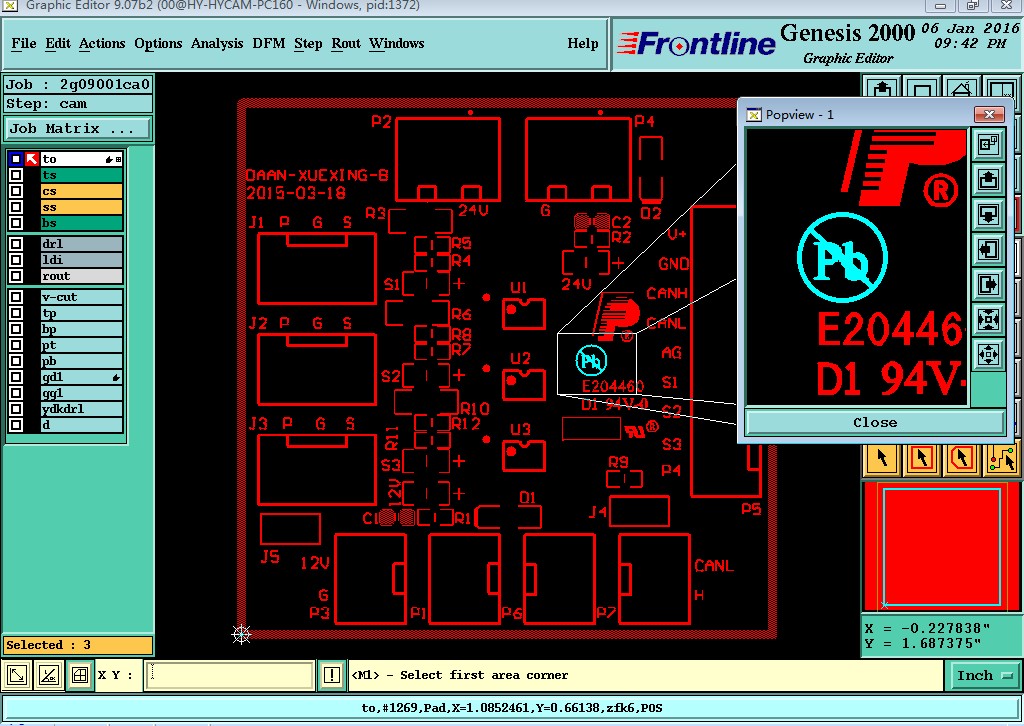Toggle display checkbox for layer gd1
The width and height of the screenshot is (1024, 726).
point(16,377)
